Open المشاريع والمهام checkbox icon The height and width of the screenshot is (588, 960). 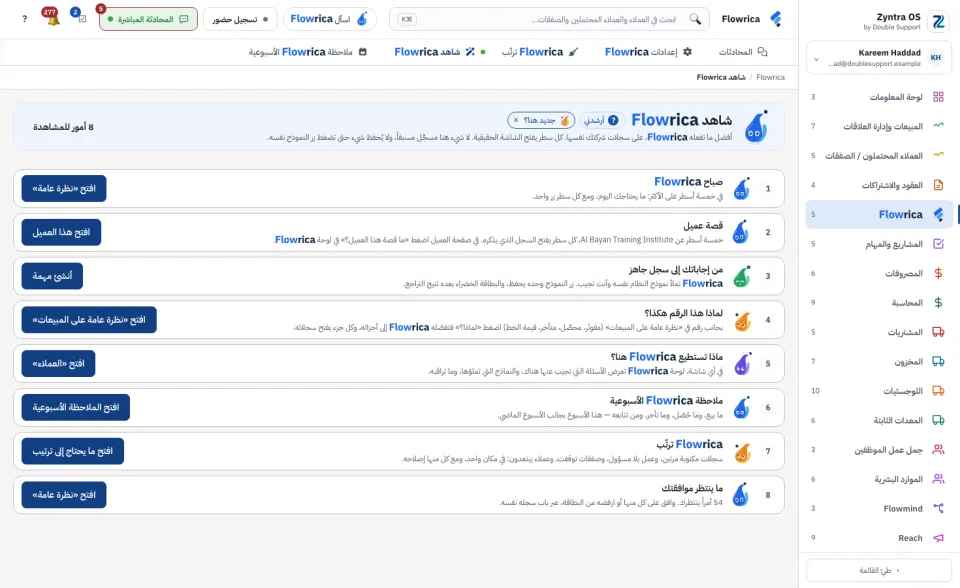[x=938, y=244]
